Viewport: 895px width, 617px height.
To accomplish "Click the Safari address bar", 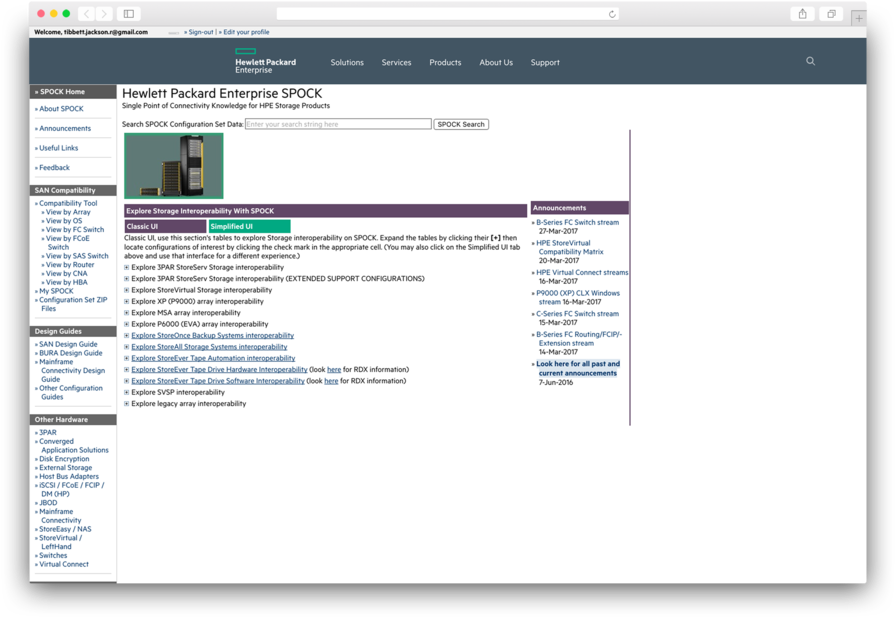I will tap(448, 14).
